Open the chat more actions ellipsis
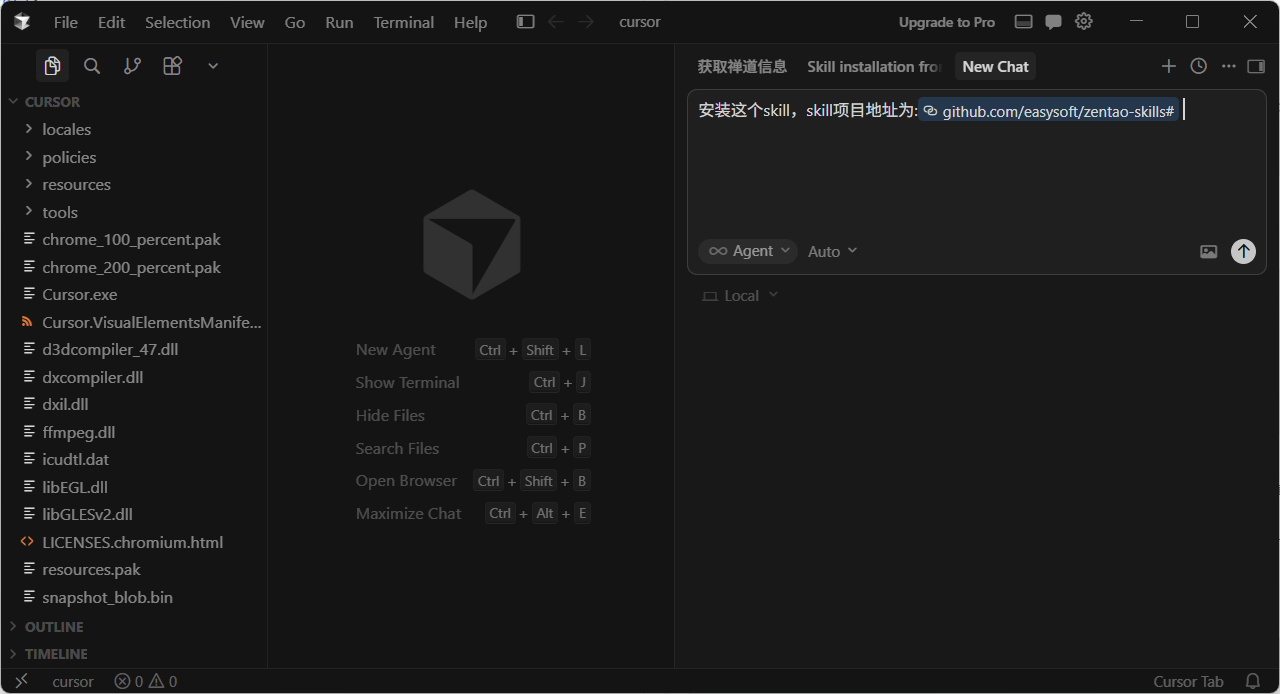The width and height of the screenshot is (1280, 694). click(1228, 66)
